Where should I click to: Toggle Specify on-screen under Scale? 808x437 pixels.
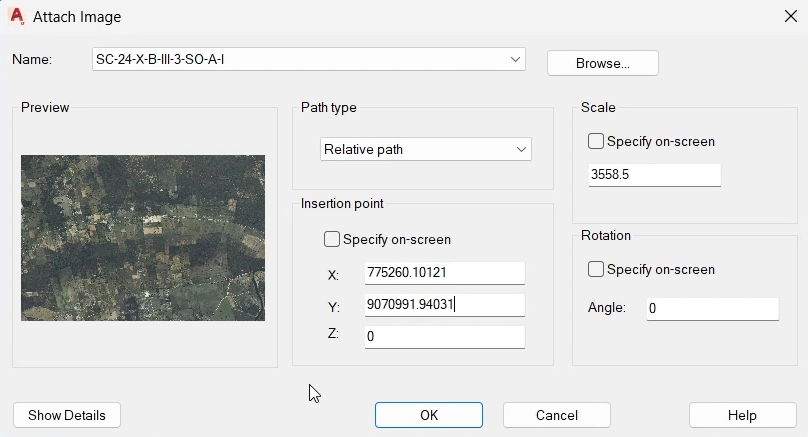(596, 142)
